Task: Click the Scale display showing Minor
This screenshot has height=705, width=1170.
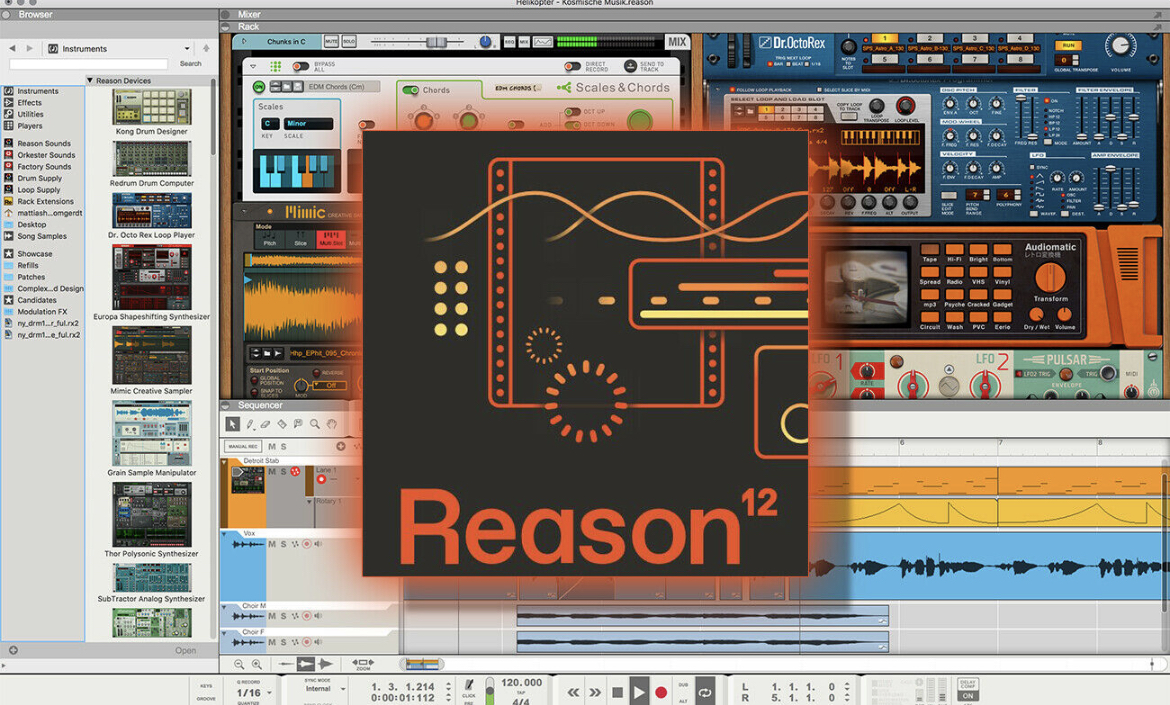Action: [307, 123]
